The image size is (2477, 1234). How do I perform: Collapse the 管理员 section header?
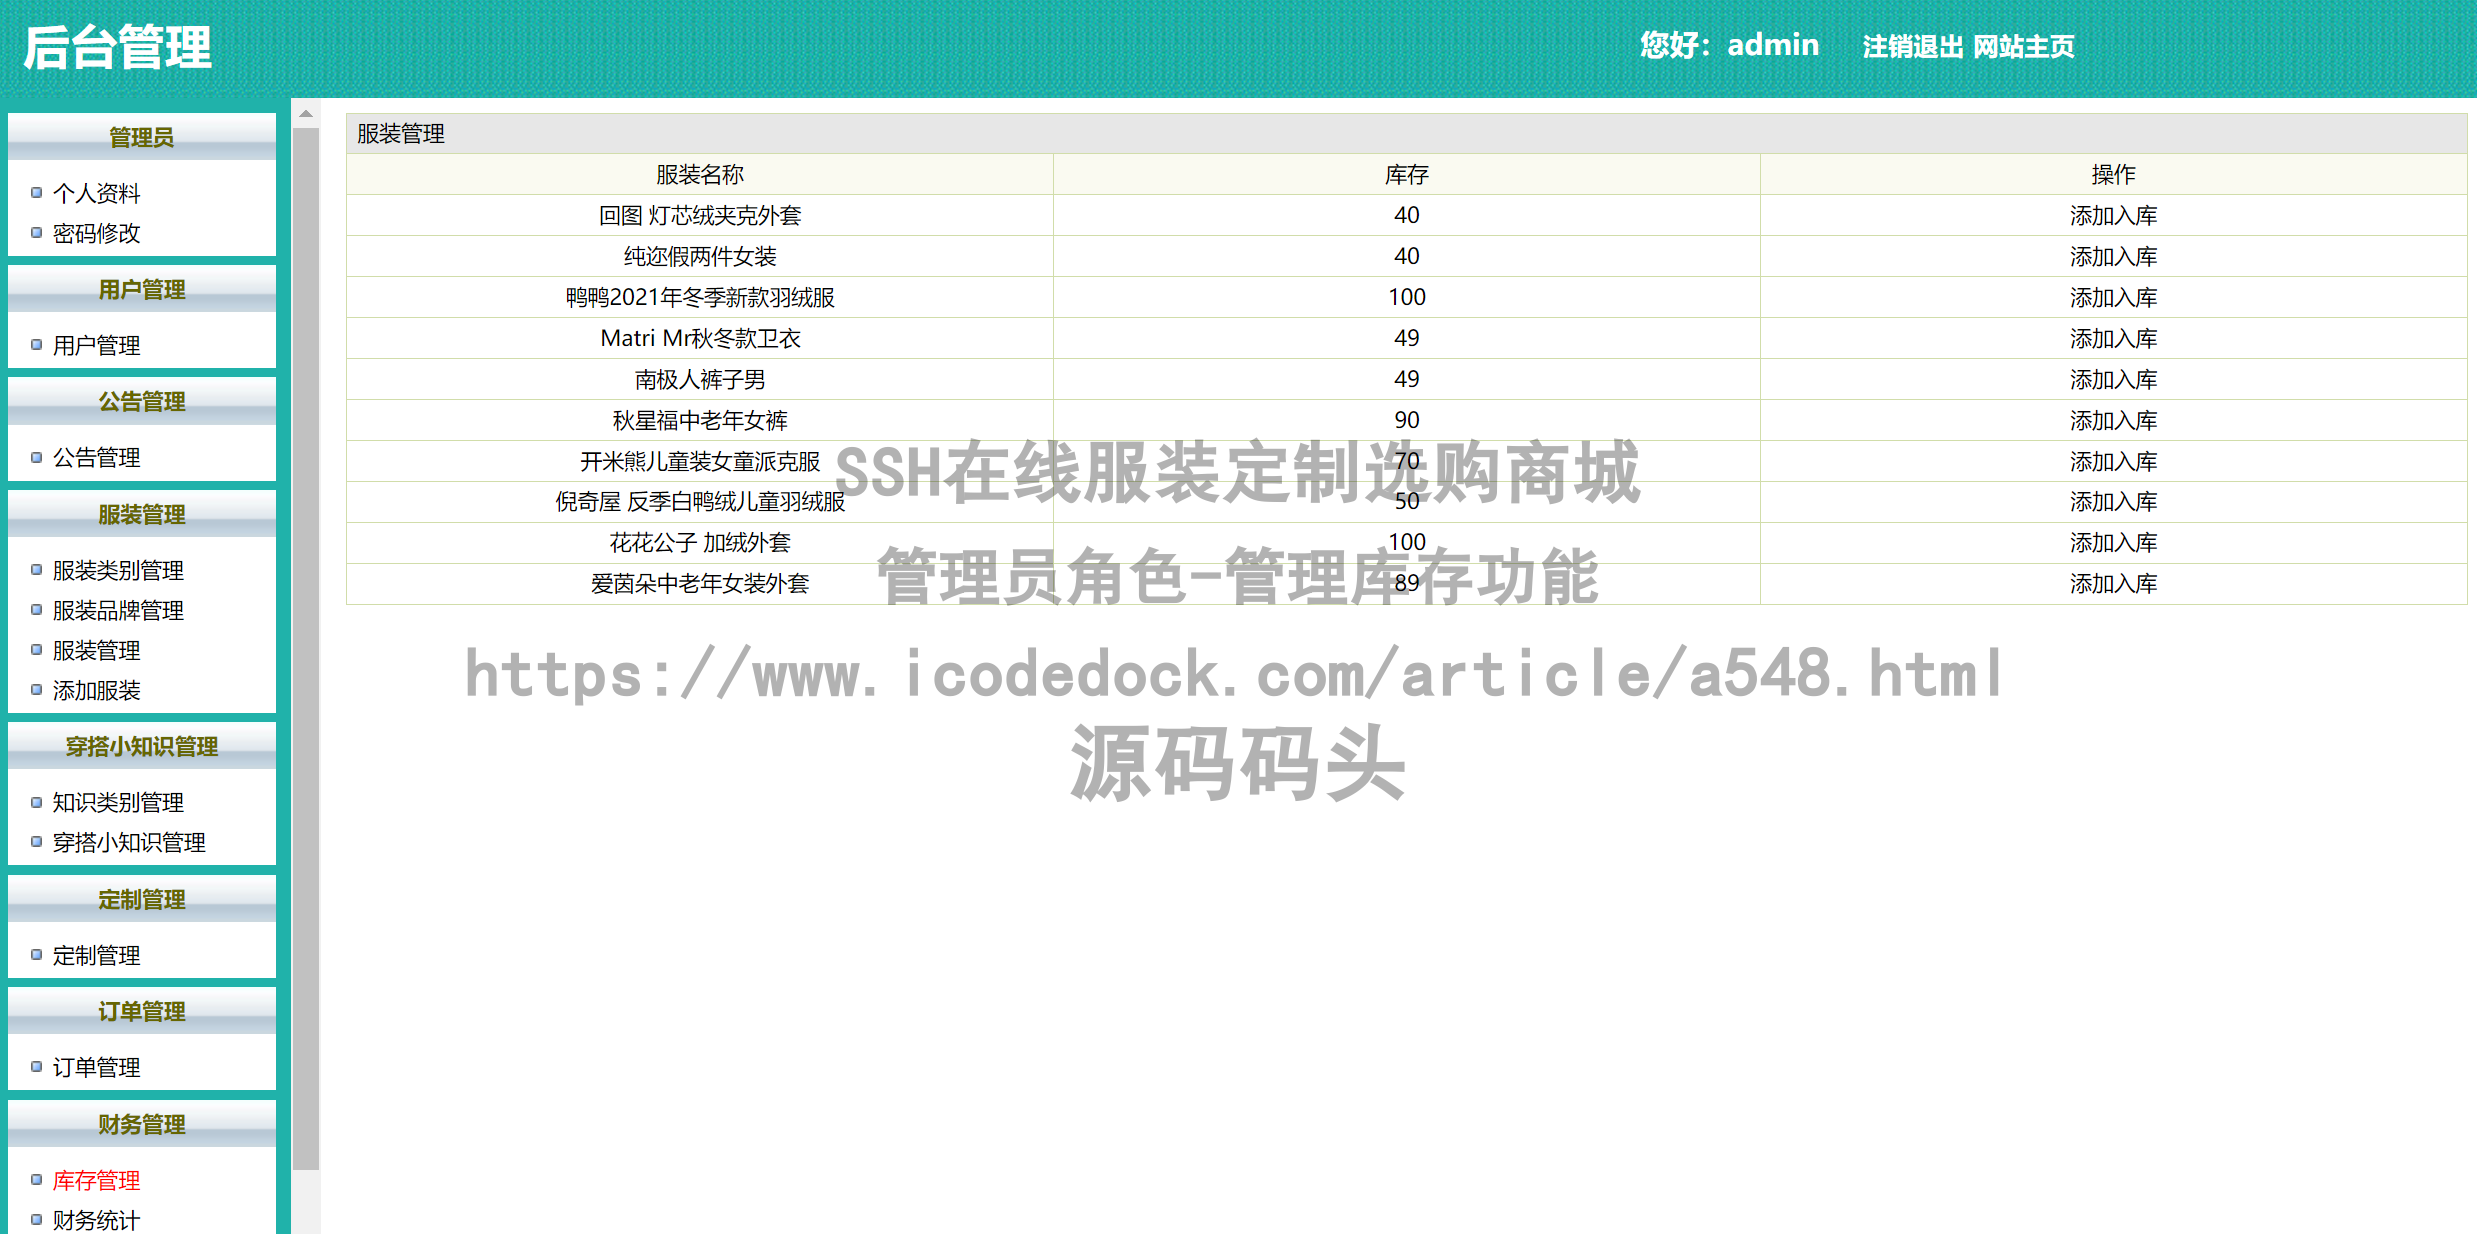click(141, 137)
